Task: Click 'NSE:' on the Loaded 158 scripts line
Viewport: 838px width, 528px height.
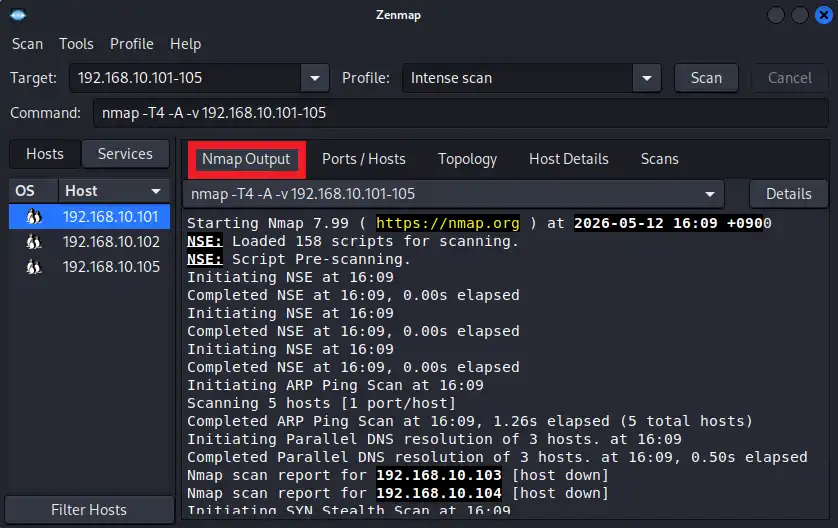Action: 205,241
